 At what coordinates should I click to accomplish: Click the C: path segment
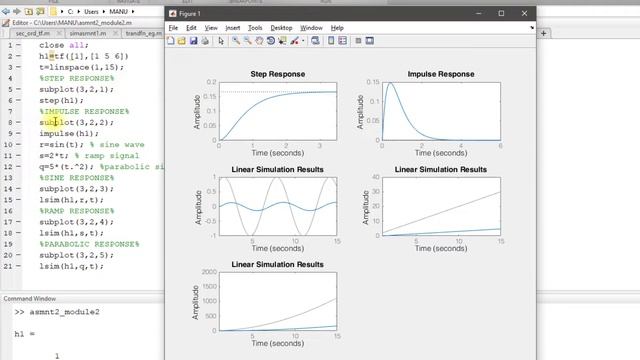tap(70, 11)
